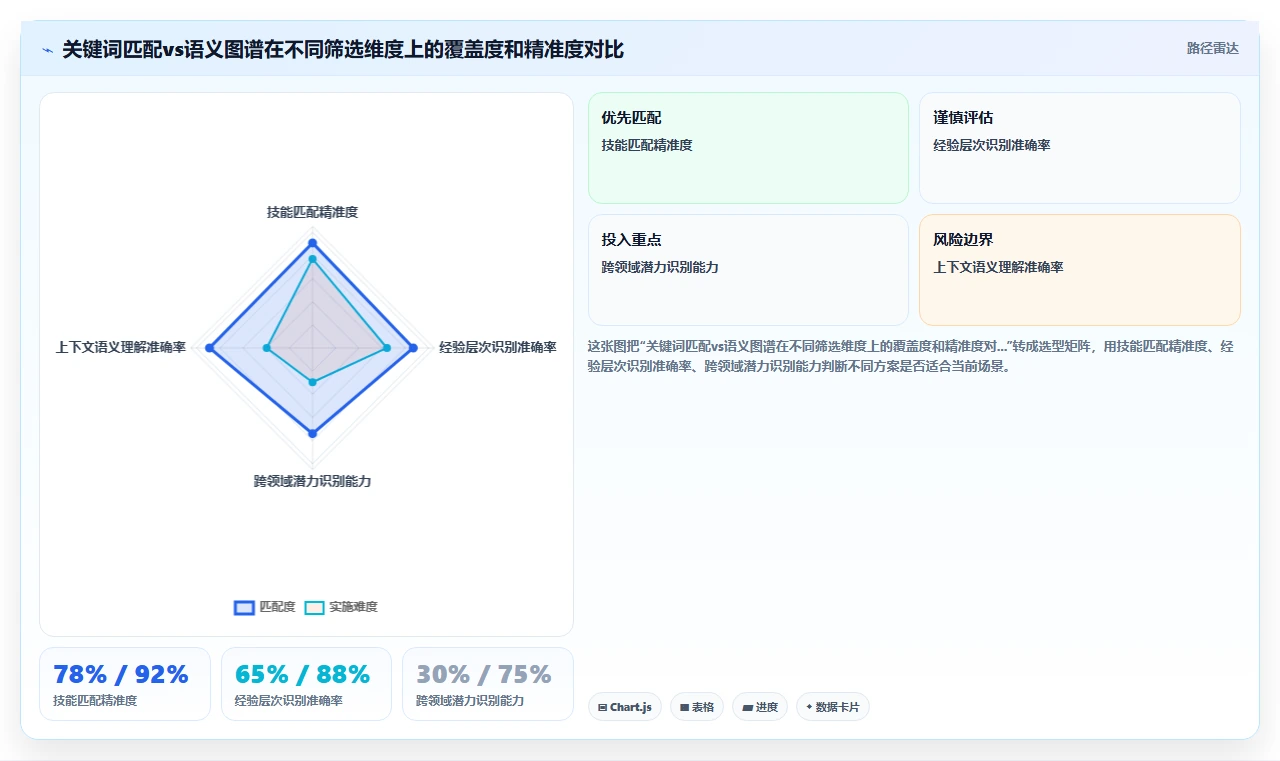Image resolution: width=1280 pixels, height=761 pixels.
Task: Click the icon in the 进度 tag
Action: pyautogui.click(x=747, y=707)
